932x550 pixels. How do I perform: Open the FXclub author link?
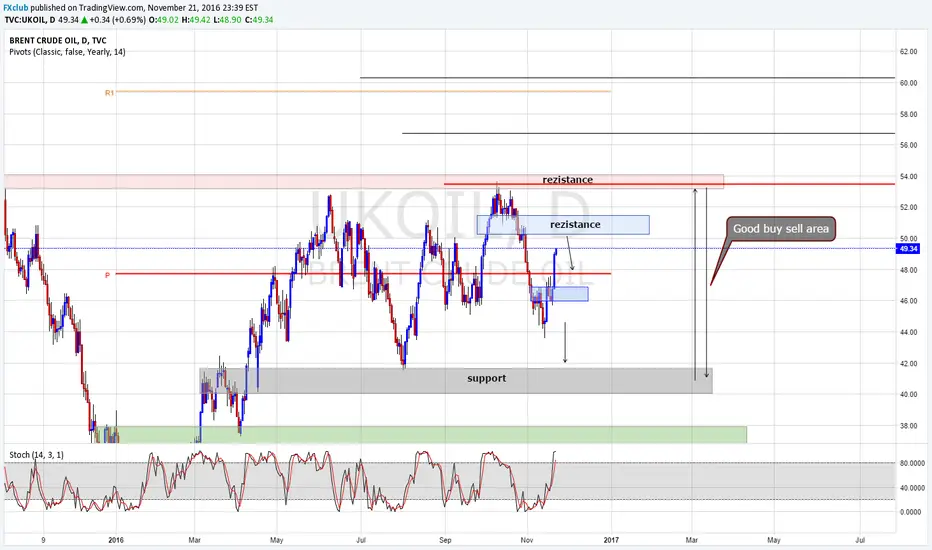click(16, 8)
